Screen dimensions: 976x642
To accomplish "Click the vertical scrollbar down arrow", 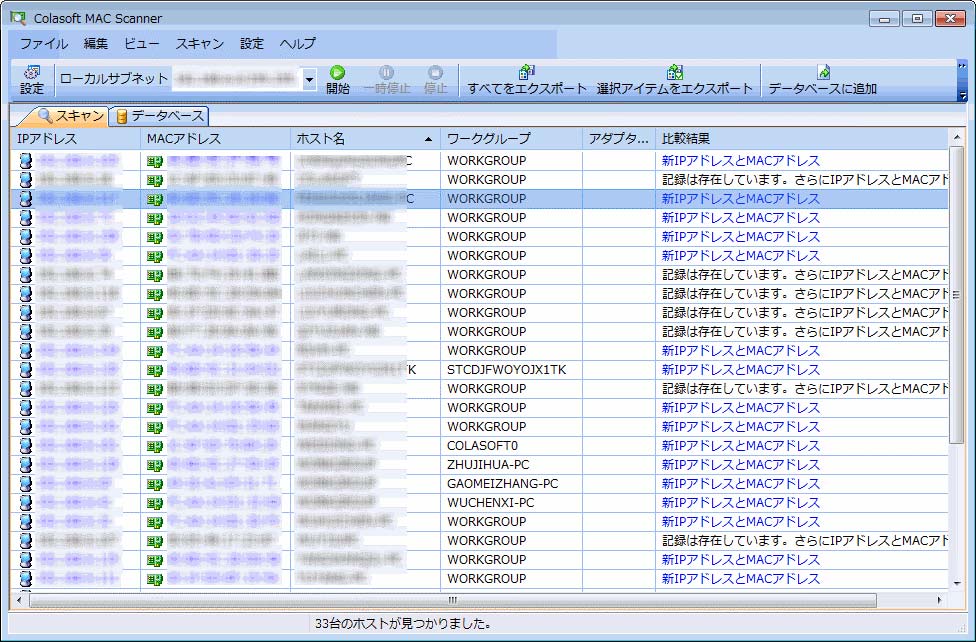I will pos(956,582).
